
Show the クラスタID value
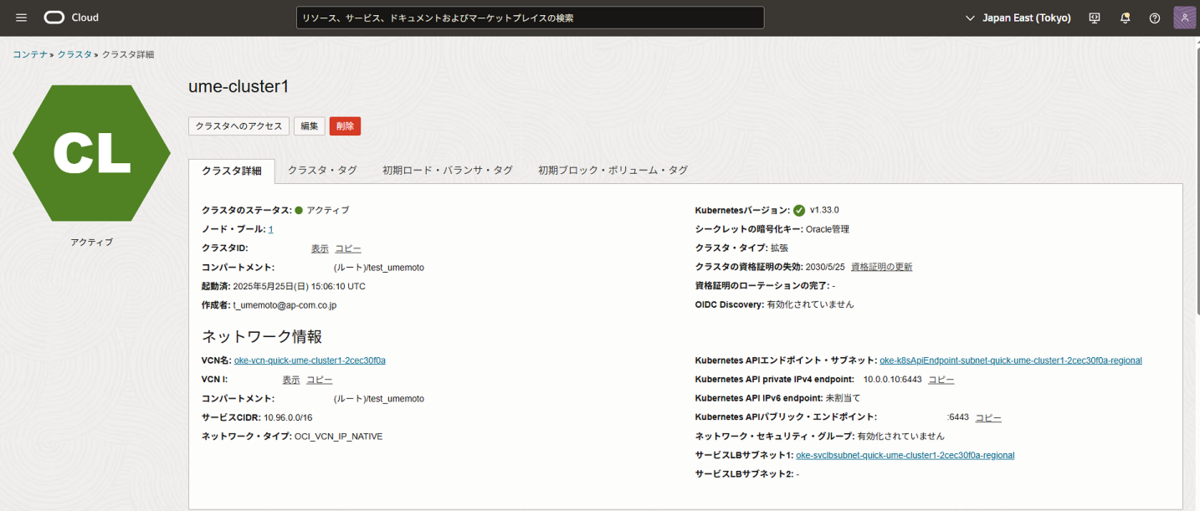[320, 248]
